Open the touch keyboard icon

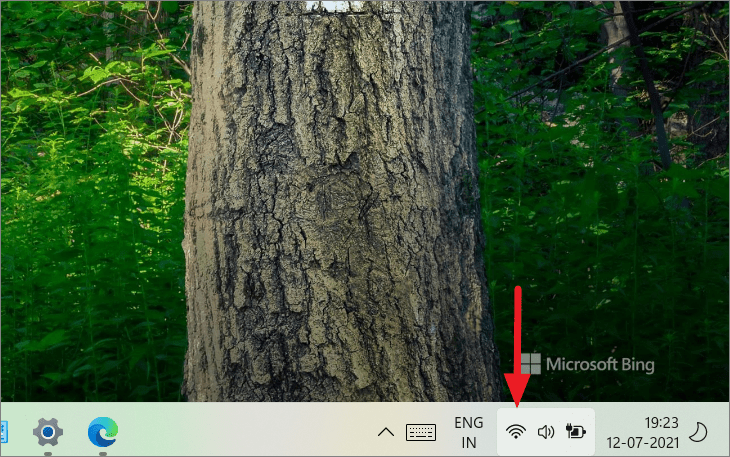(x=421, y=432)
